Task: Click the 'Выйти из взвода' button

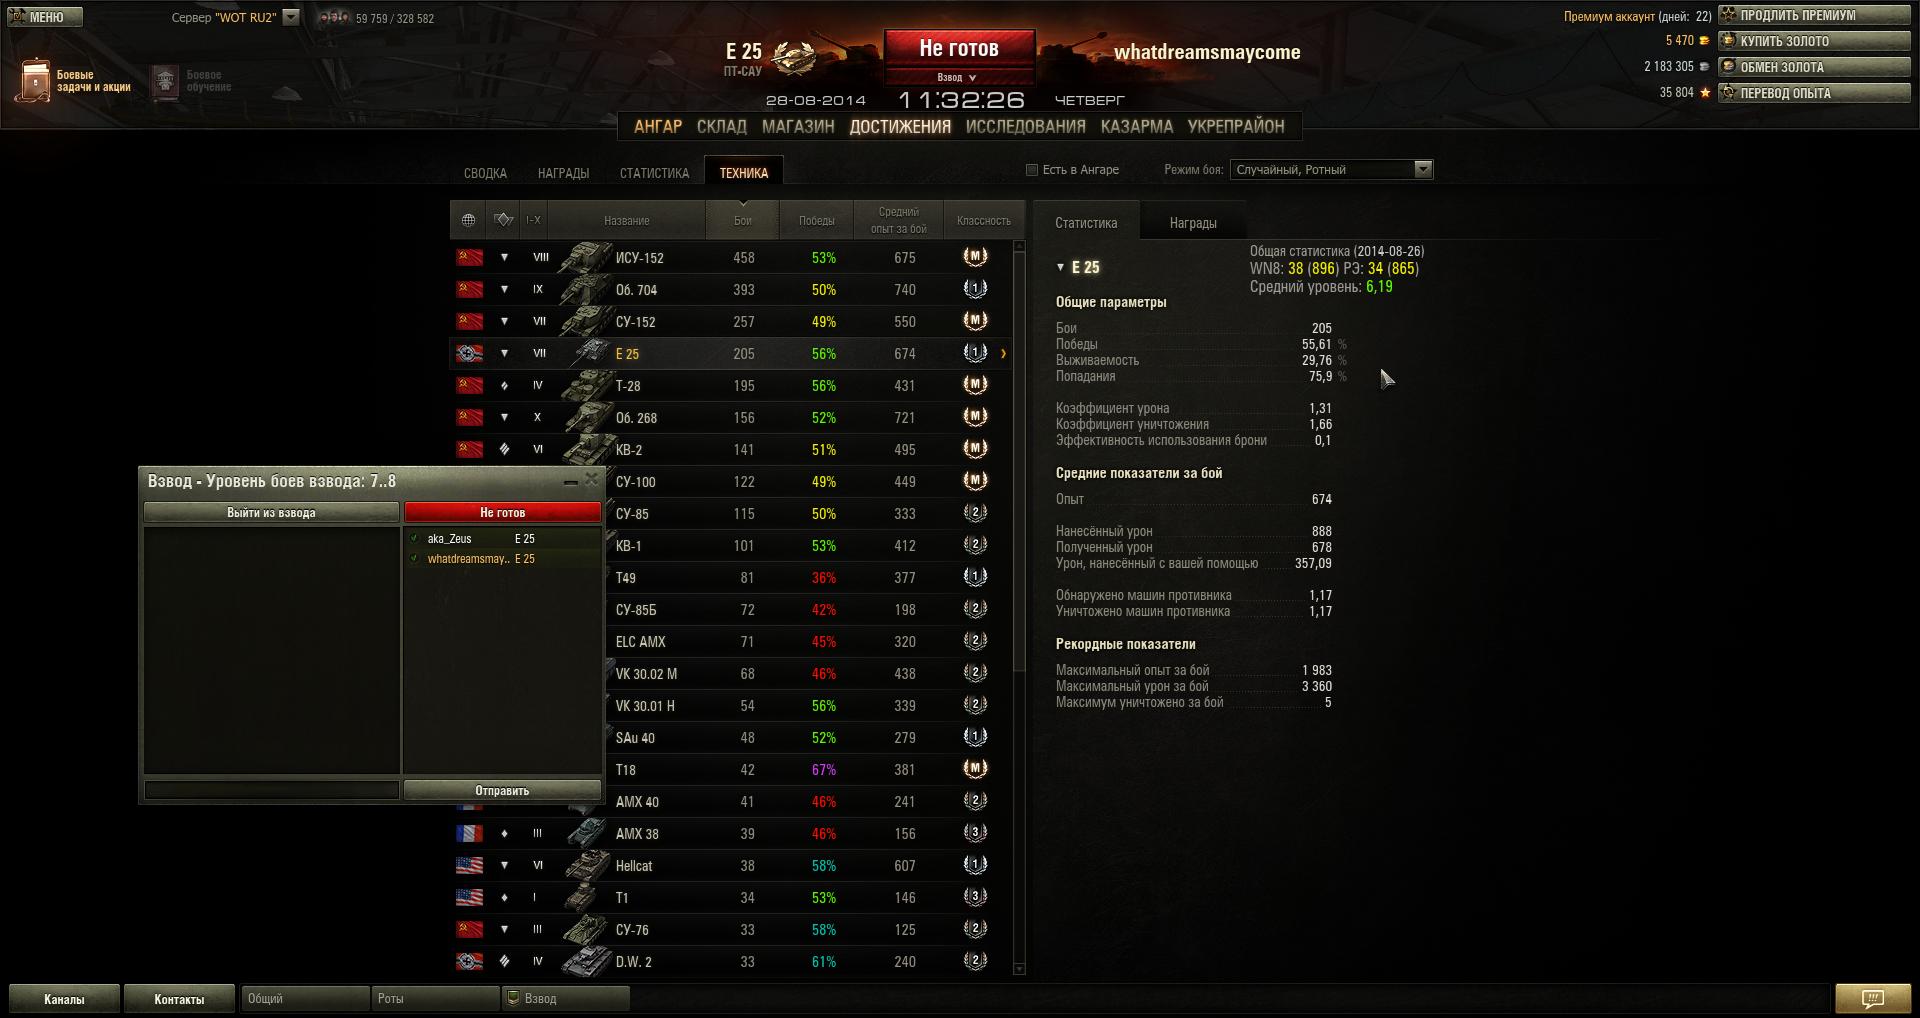Action: click(x=271, y=512)
